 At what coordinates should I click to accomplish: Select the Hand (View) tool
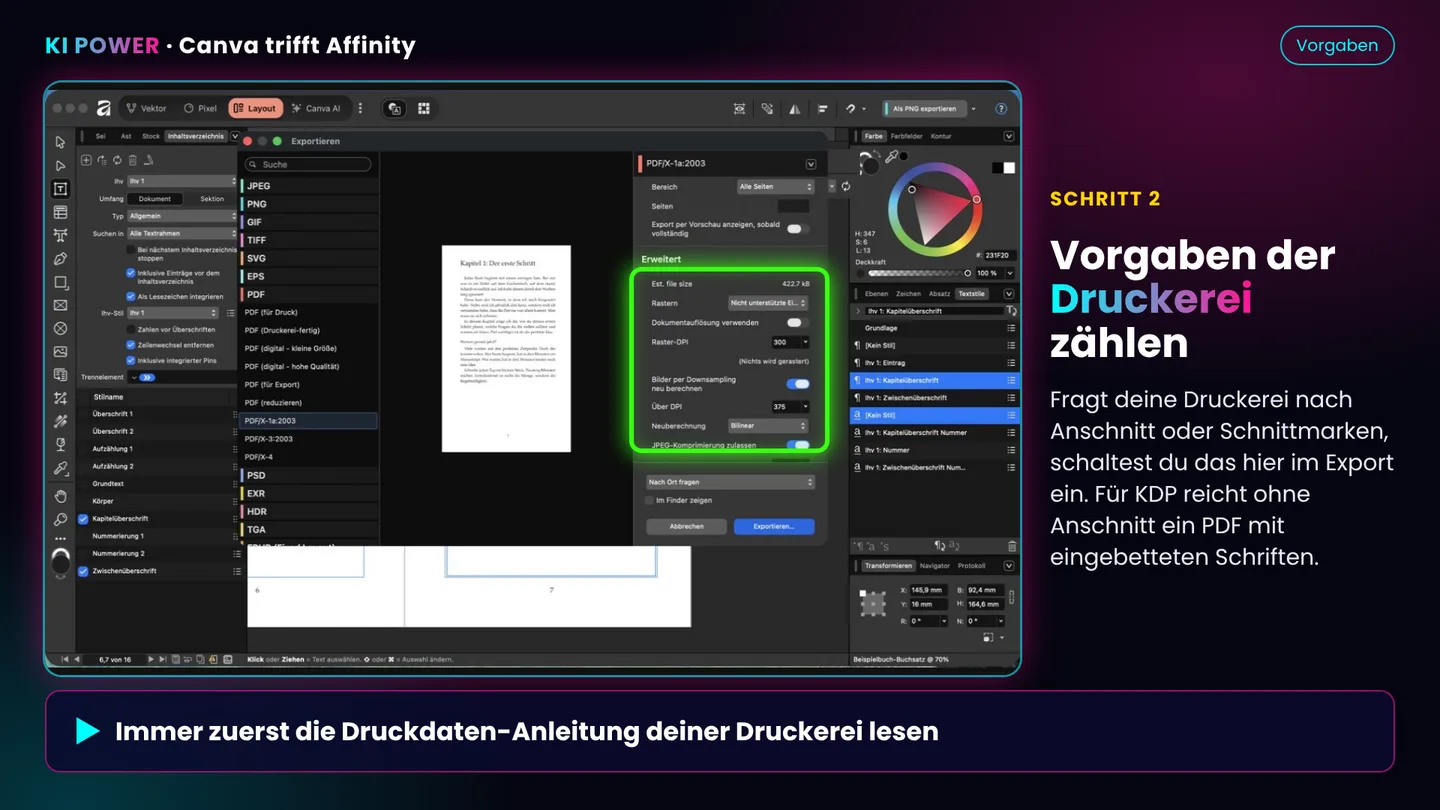(61, 496)
